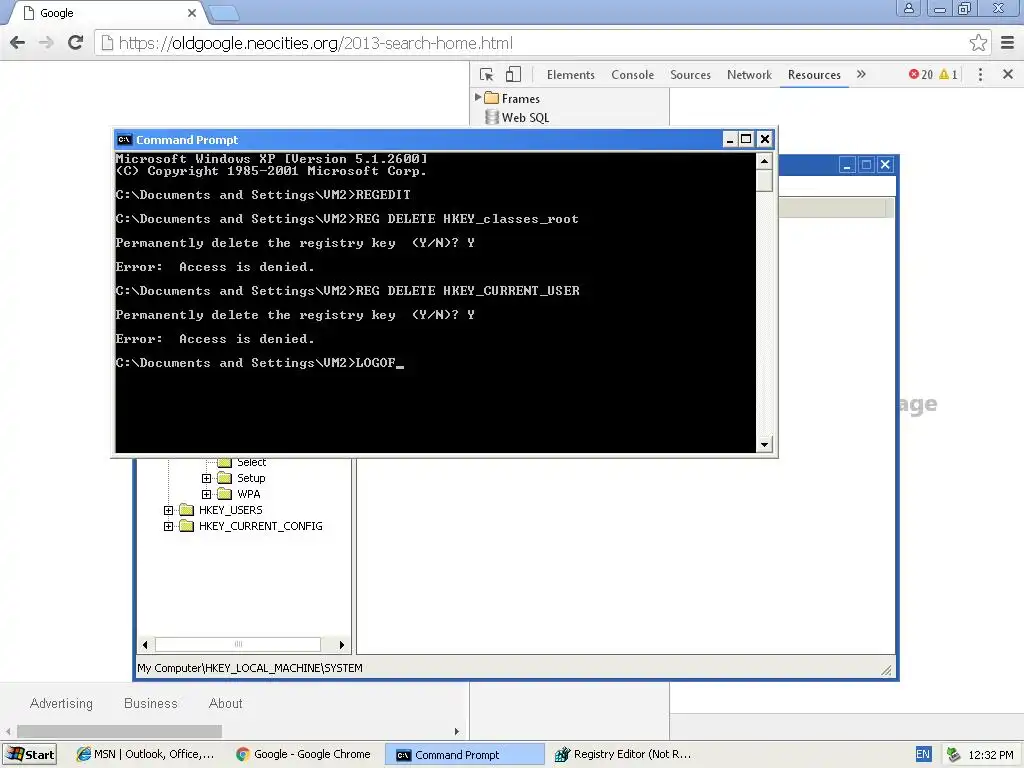The width and height of the screenshot is (1024, 768).
Task: Click the system tray network icon
Action: (x=953, y=754)
